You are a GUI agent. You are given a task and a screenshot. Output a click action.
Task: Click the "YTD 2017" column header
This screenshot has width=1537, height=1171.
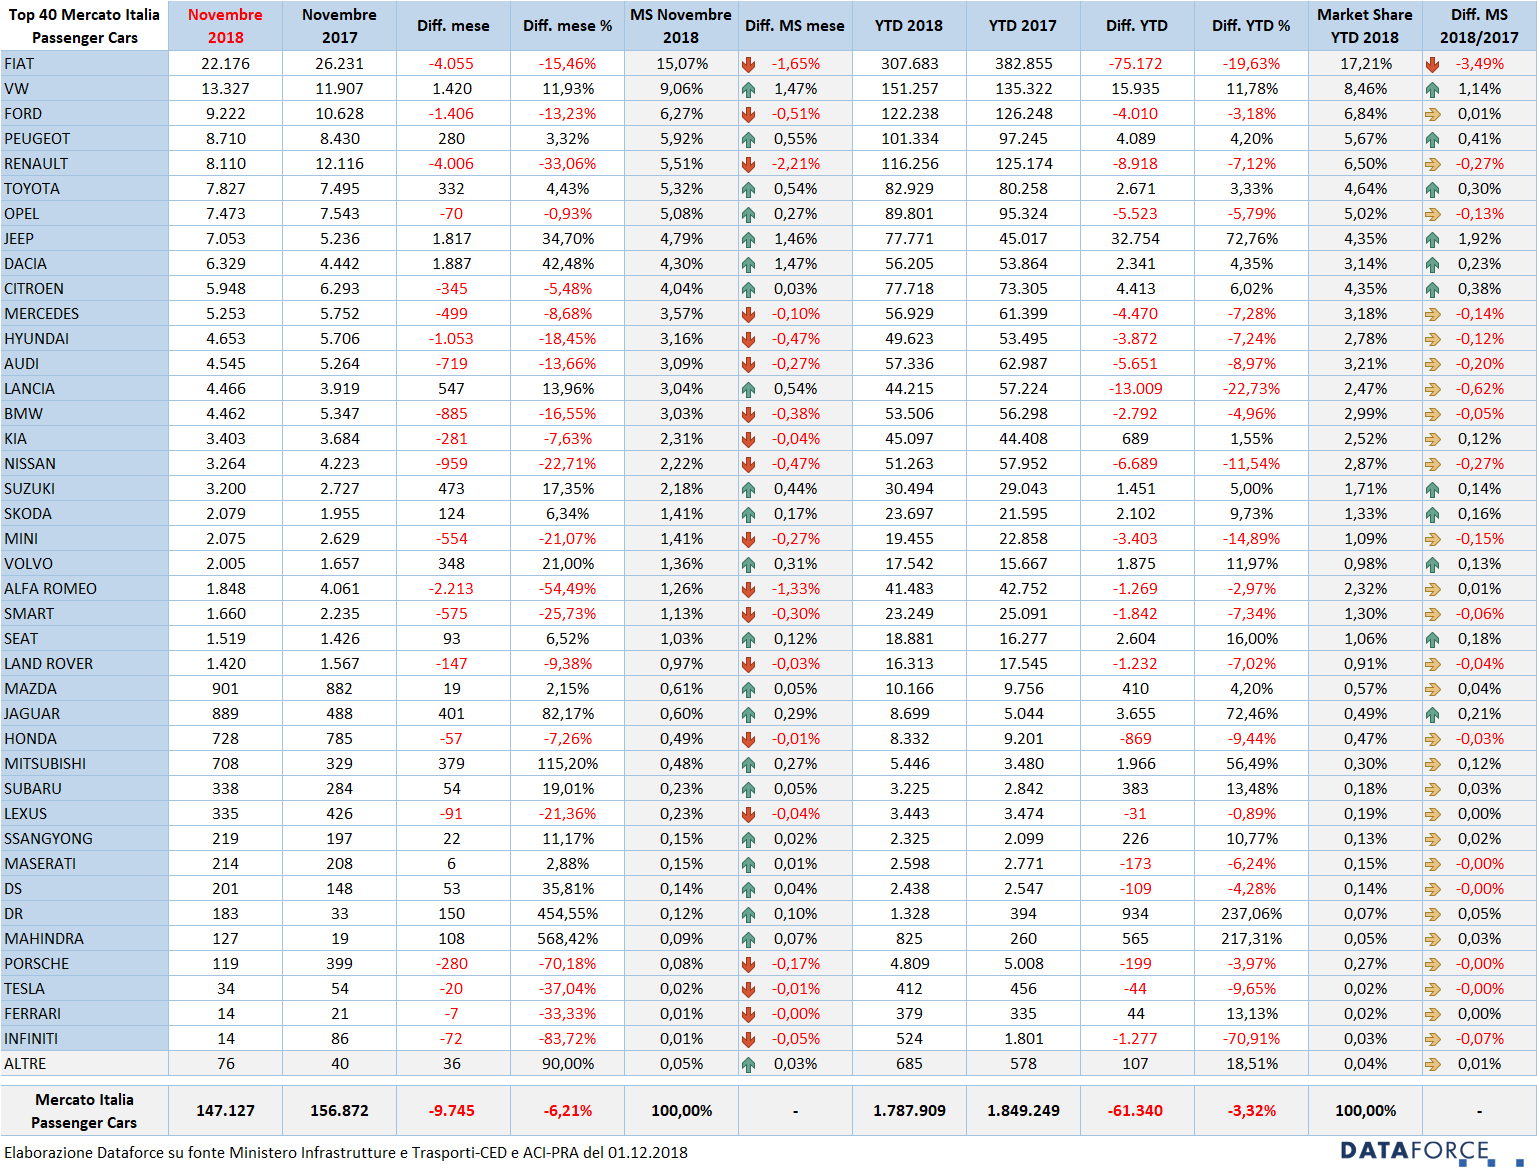[x=1023, y=26]
